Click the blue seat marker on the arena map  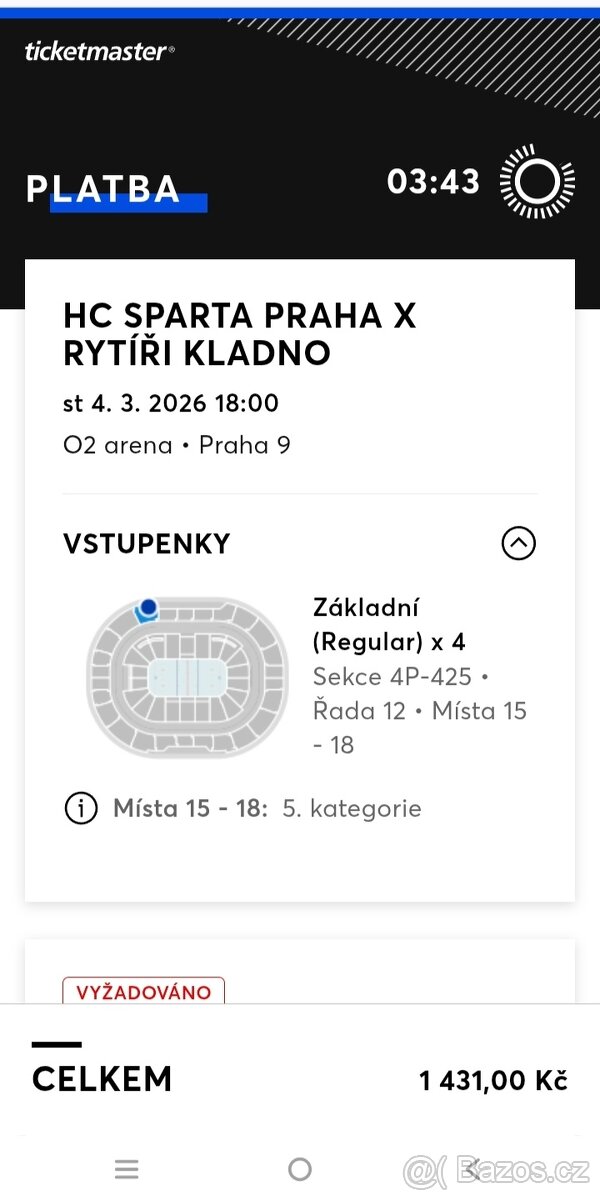(x=148, y=607)
